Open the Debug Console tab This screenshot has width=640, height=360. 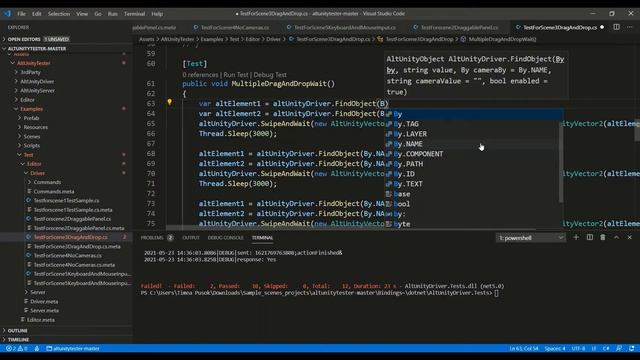tap(225, 238)
